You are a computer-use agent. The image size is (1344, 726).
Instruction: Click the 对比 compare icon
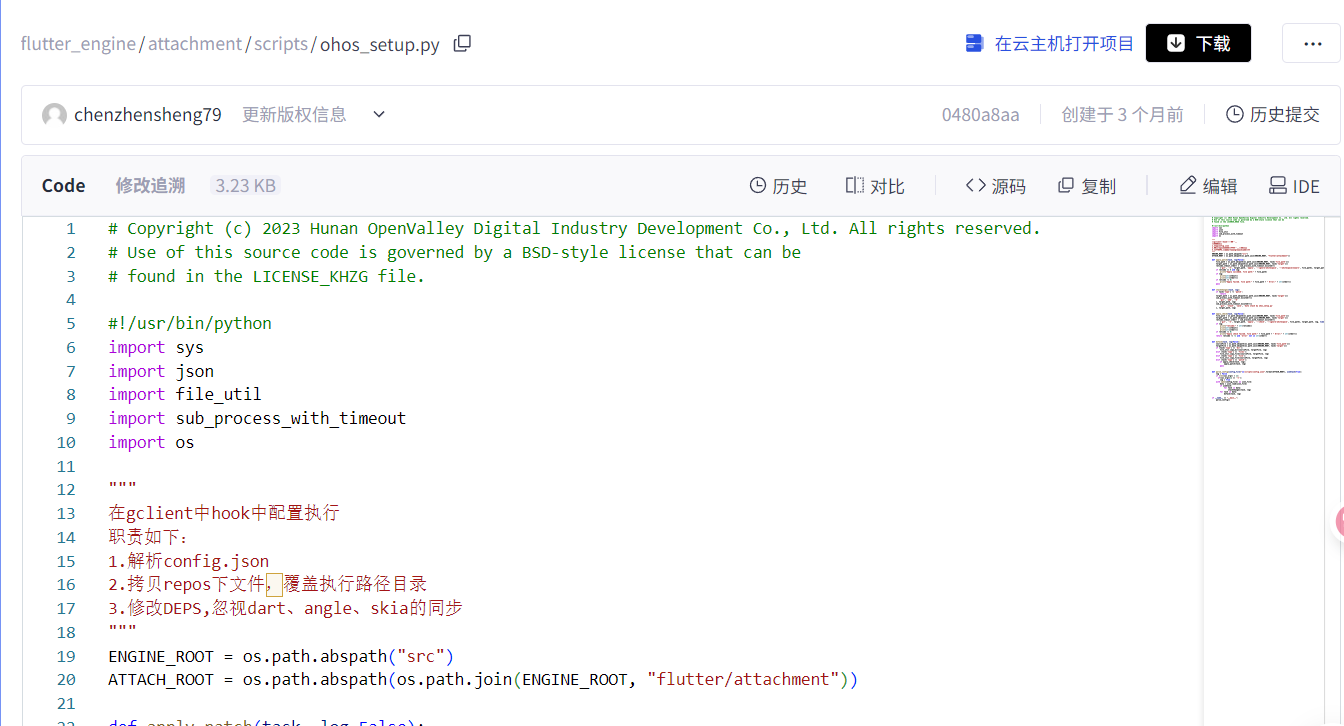855,186
